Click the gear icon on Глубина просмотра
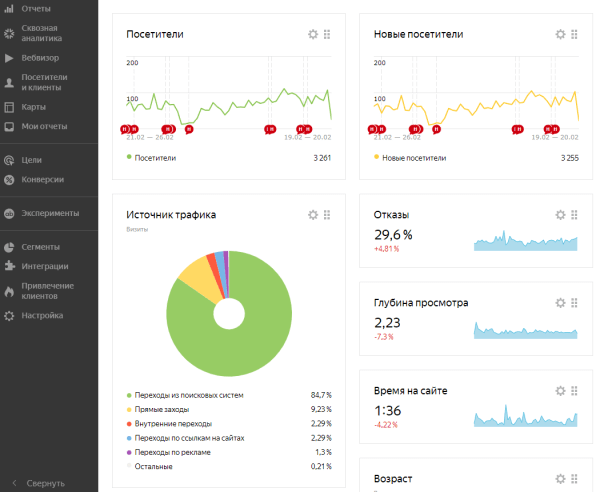Viewport: 600px width, 492px height. (560, 303)
